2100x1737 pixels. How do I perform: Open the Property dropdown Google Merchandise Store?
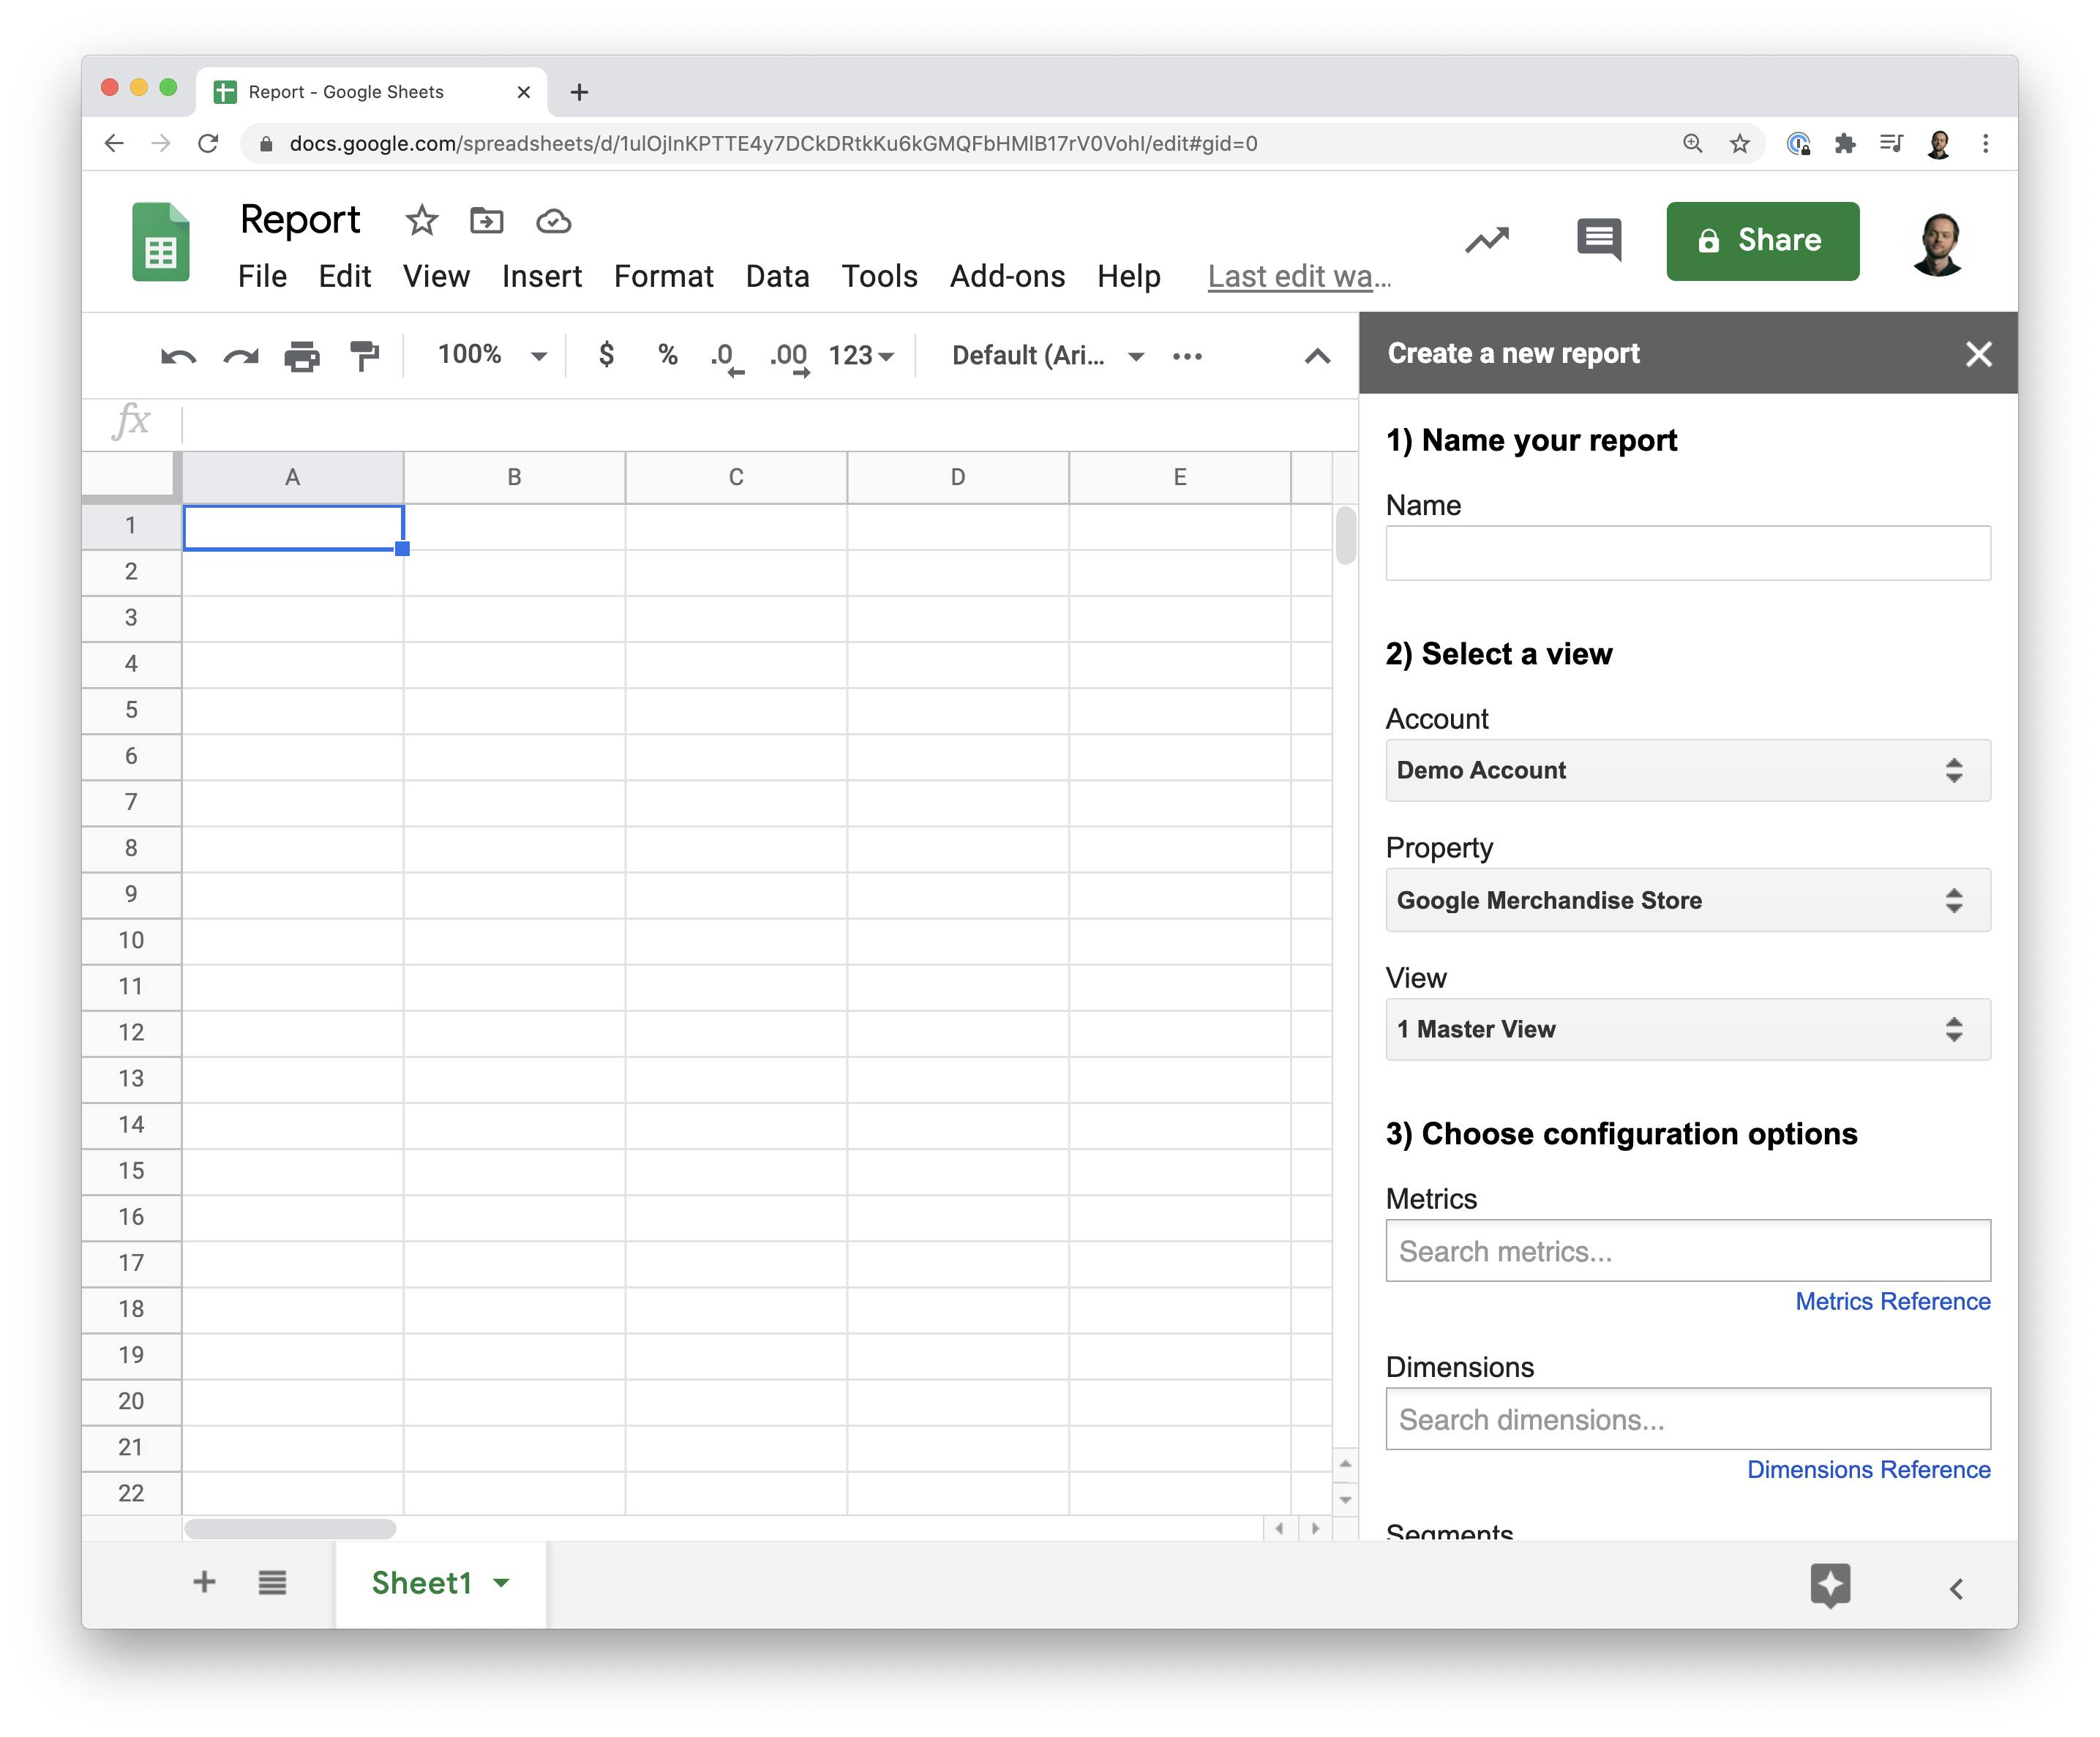(x=1687, y=900)
